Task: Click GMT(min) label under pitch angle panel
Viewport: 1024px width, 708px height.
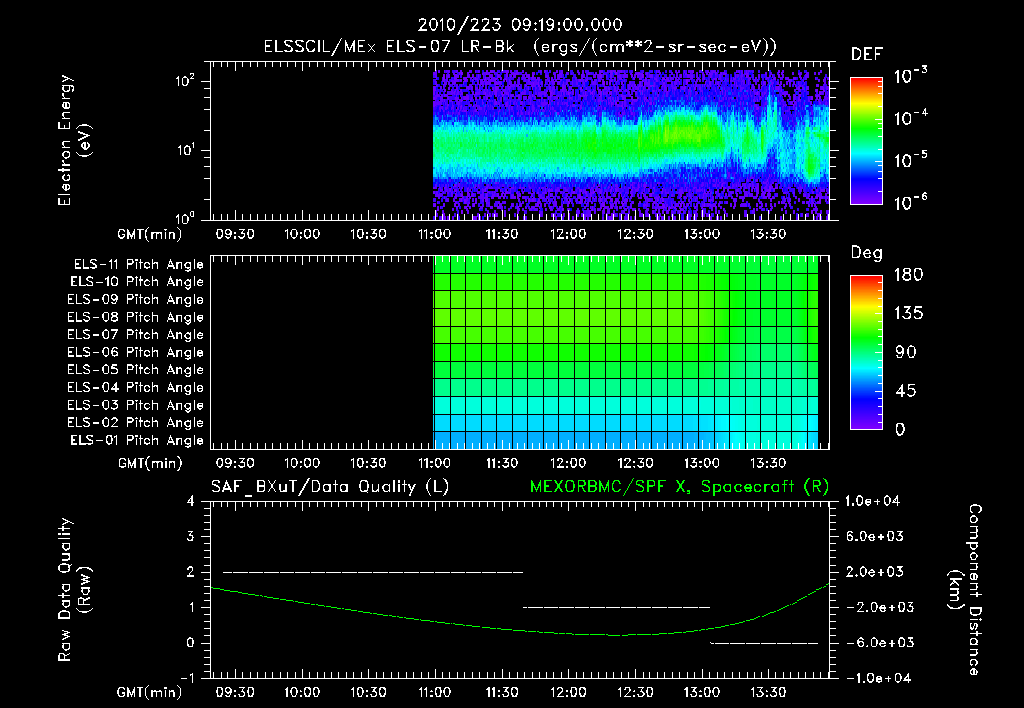Action: (150, 464)
